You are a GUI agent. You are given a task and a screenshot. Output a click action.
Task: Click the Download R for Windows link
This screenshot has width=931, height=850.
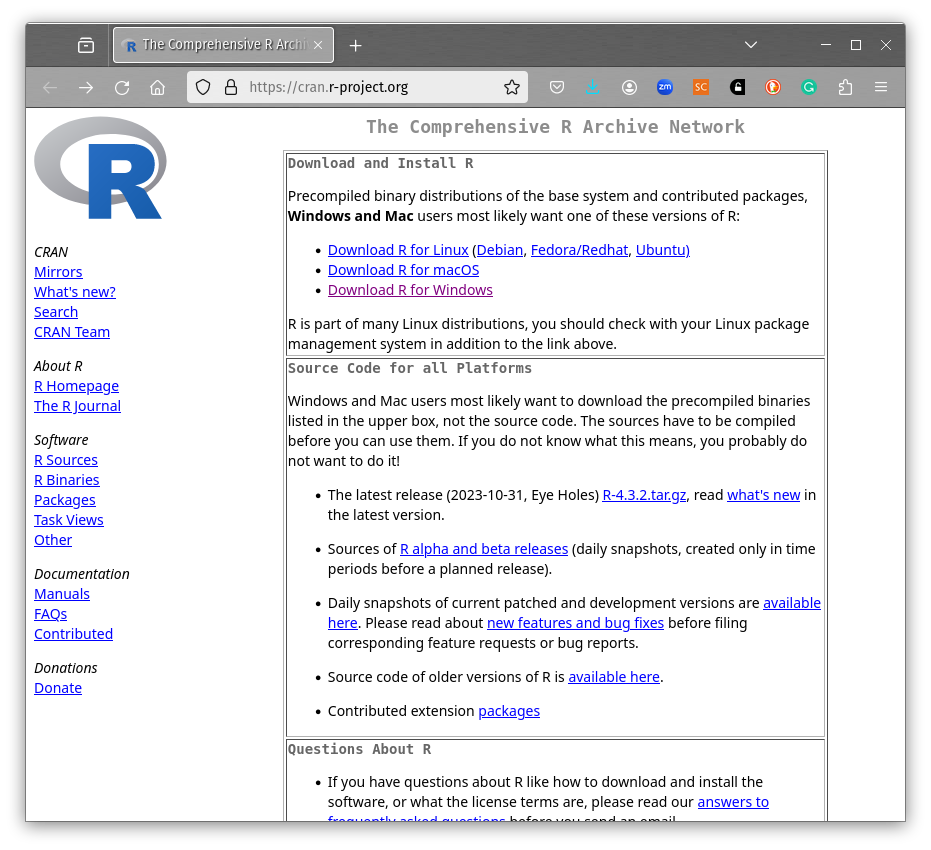(410, 291)
